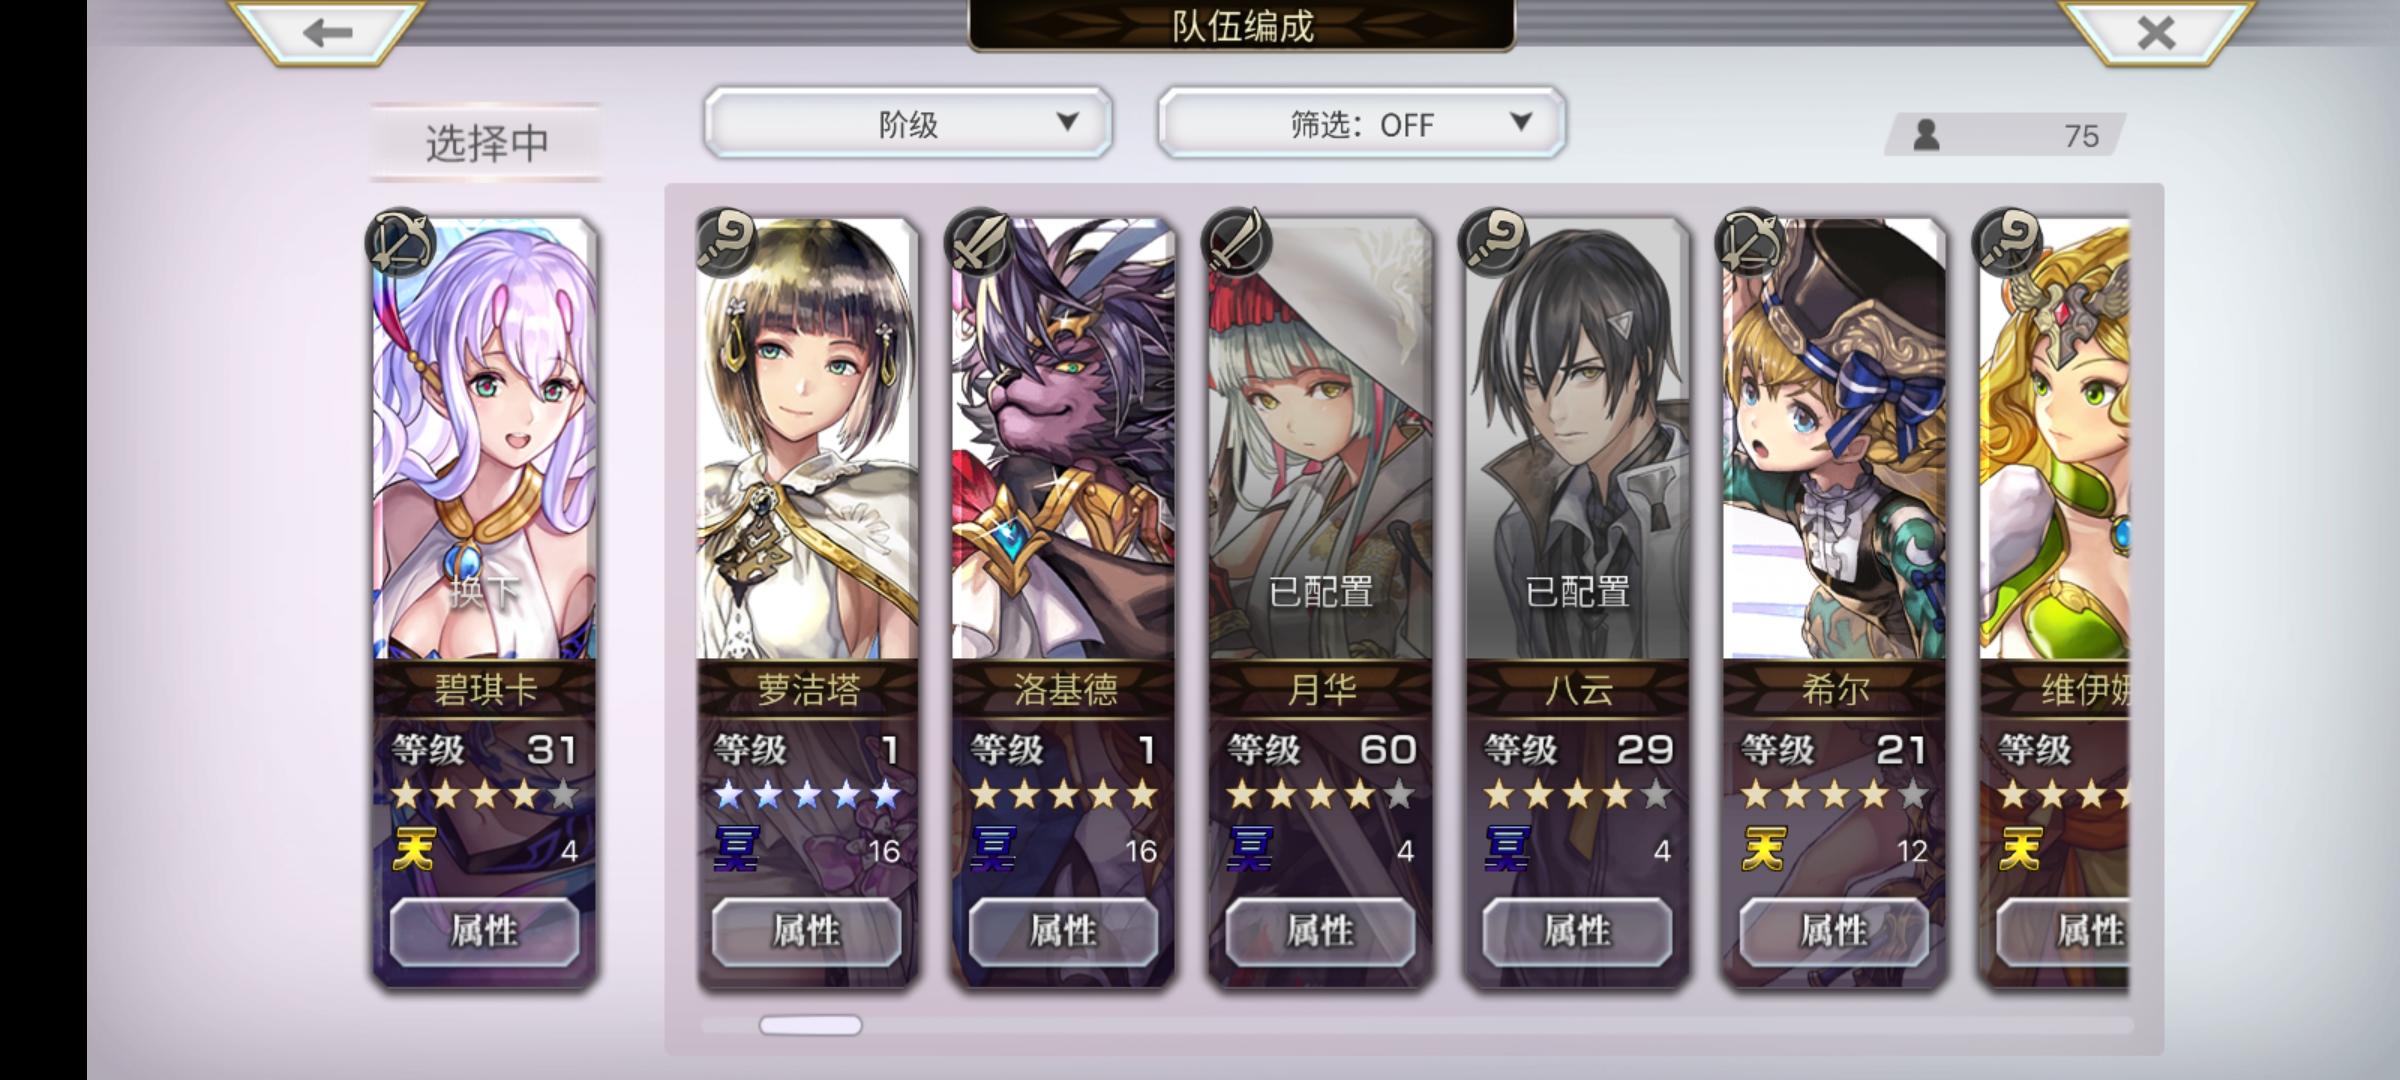
Task: Select the 选择中 tab label
Action: [487, 142]
